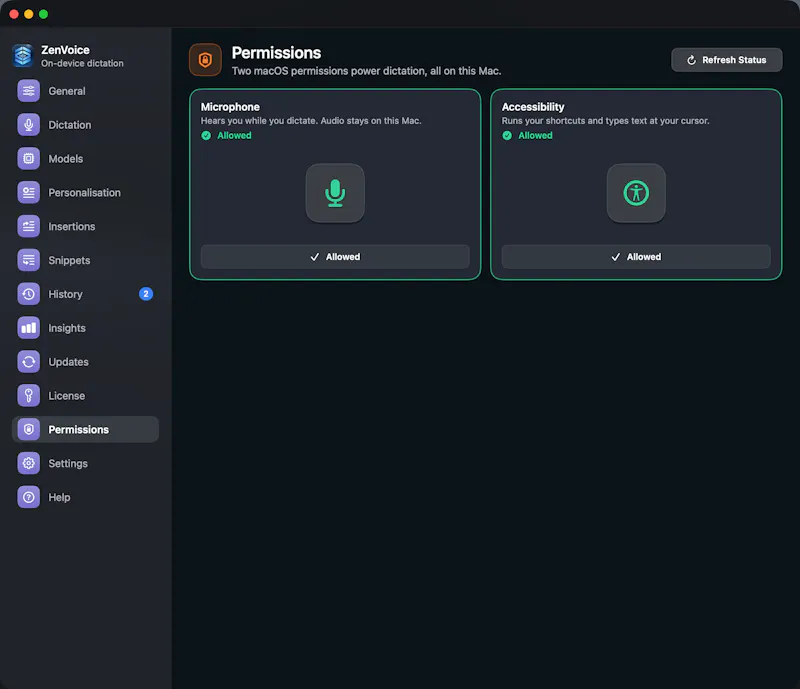Click the General sliders icon in sidebar
This screenshot has width=800, height=689.
click(x=29, y=91)
